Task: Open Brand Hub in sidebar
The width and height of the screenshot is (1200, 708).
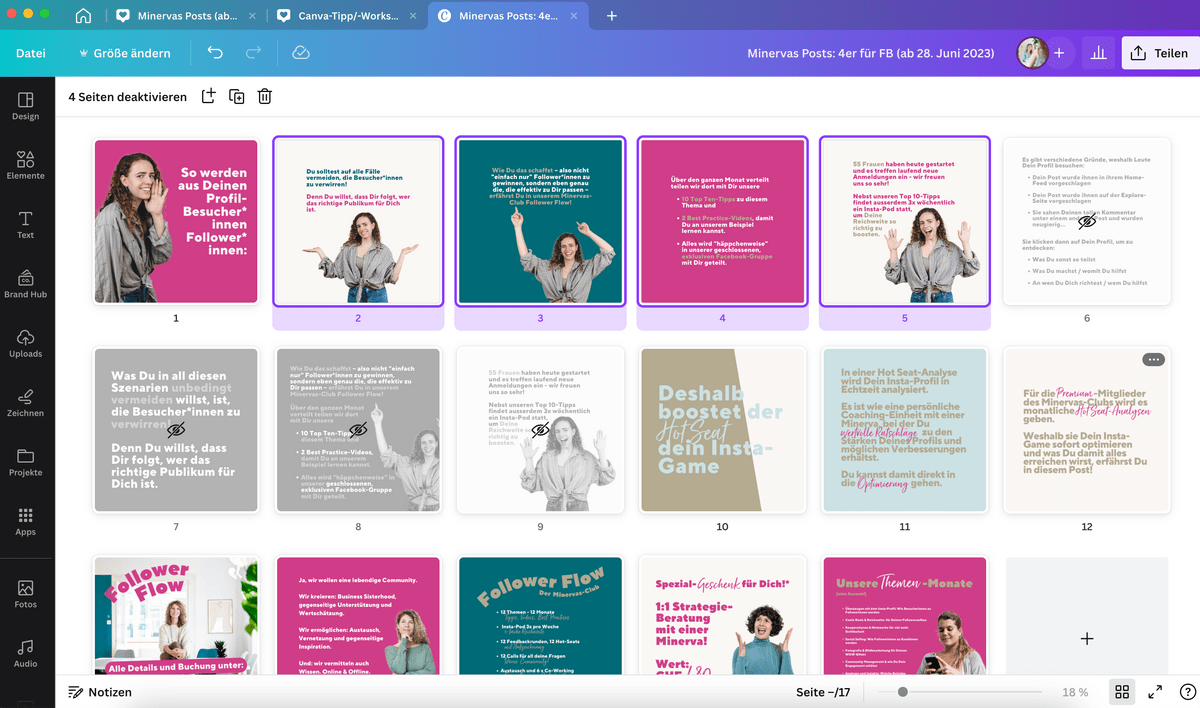Action: tap(26, 284)
